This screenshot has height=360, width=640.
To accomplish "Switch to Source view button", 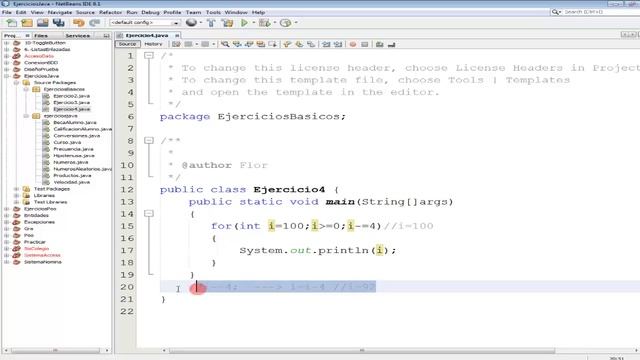I will pos(127,44).
